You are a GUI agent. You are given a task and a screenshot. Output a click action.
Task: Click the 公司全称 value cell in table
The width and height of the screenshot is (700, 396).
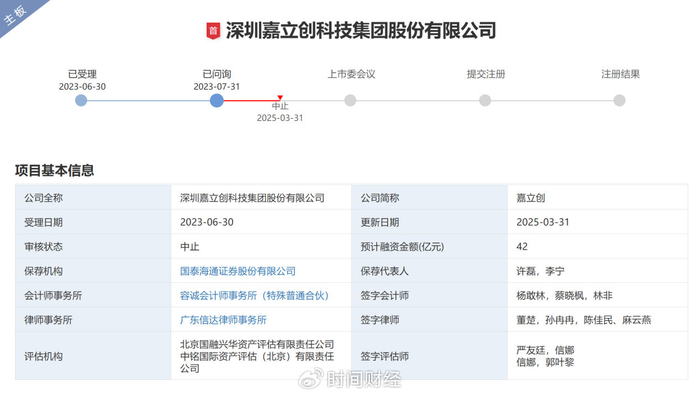[261, 198]
